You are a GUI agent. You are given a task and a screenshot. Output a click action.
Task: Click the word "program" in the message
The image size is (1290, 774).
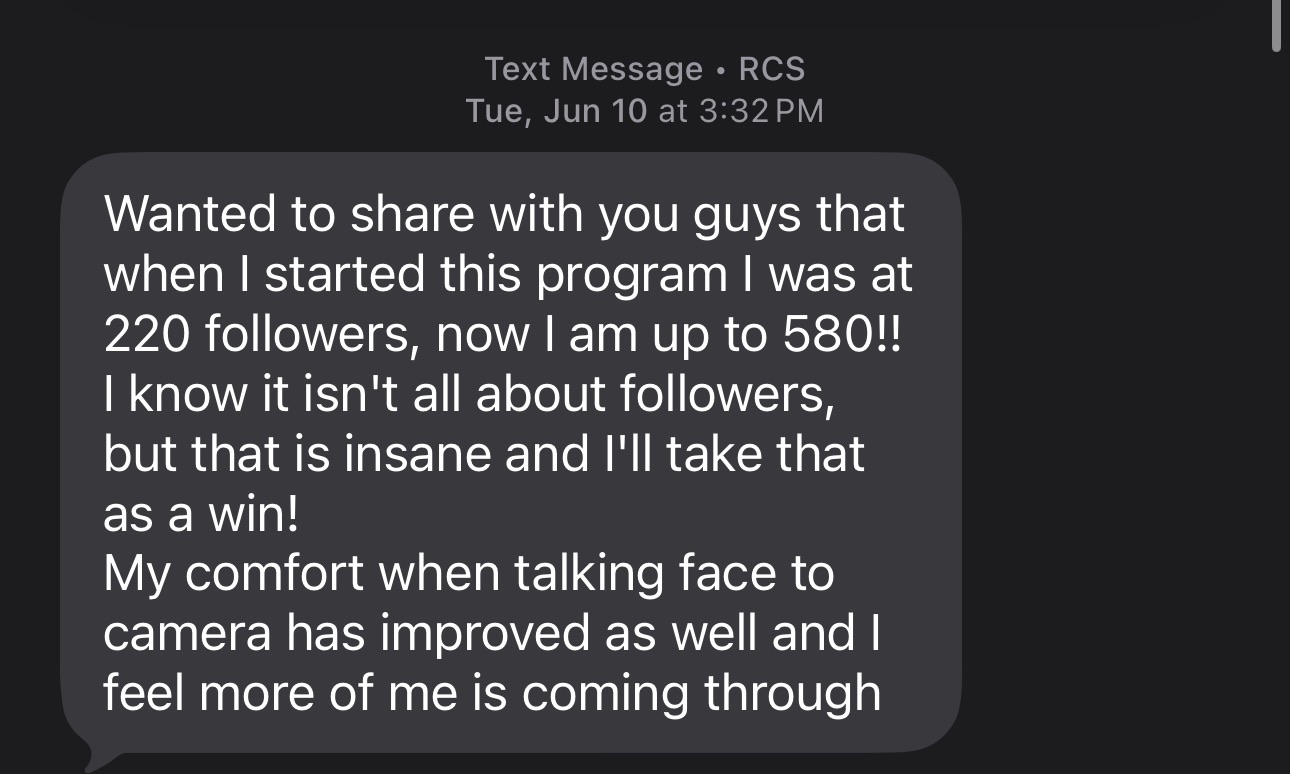click(x=631, y=275)
